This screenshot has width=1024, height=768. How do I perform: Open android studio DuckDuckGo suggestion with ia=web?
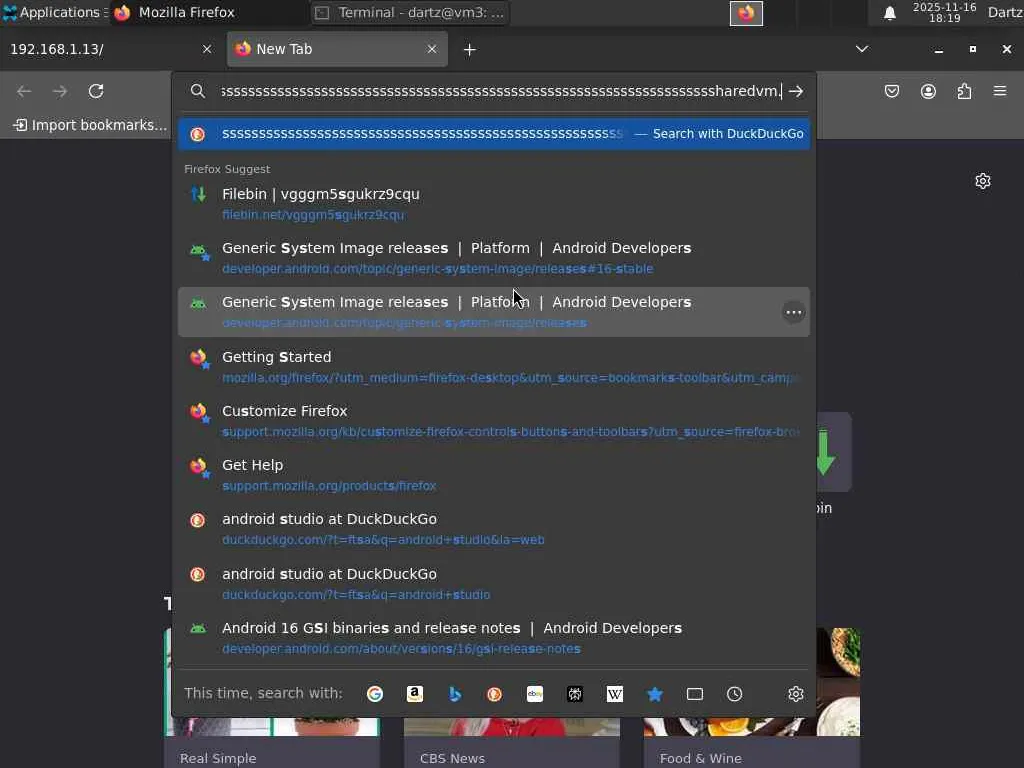pyautogui.click(x=494, y=530)
